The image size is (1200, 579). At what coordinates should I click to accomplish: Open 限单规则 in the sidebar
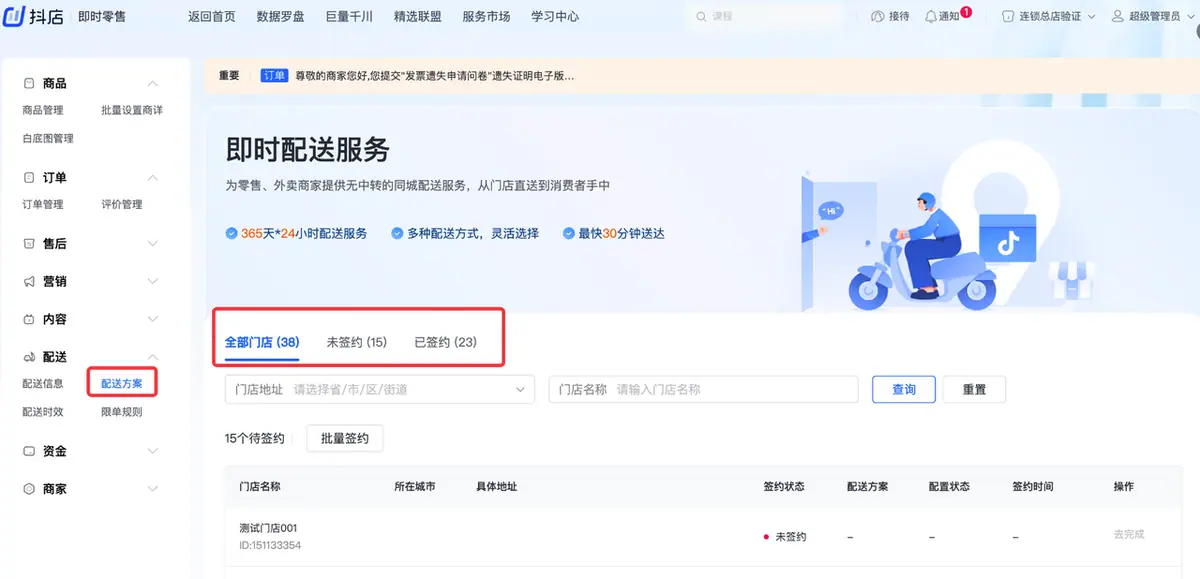click(x=122, y=412)
